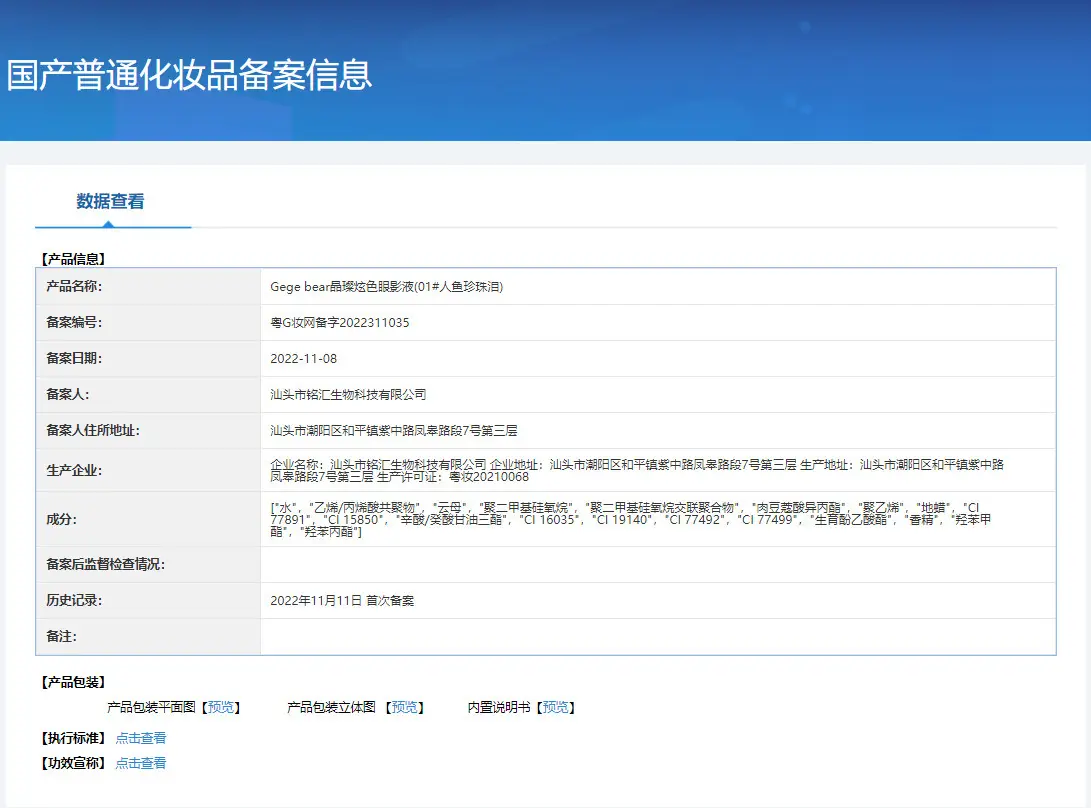Click the 备案编号 label
Viewport: 1091px width, 808px height.
[74, 322]
